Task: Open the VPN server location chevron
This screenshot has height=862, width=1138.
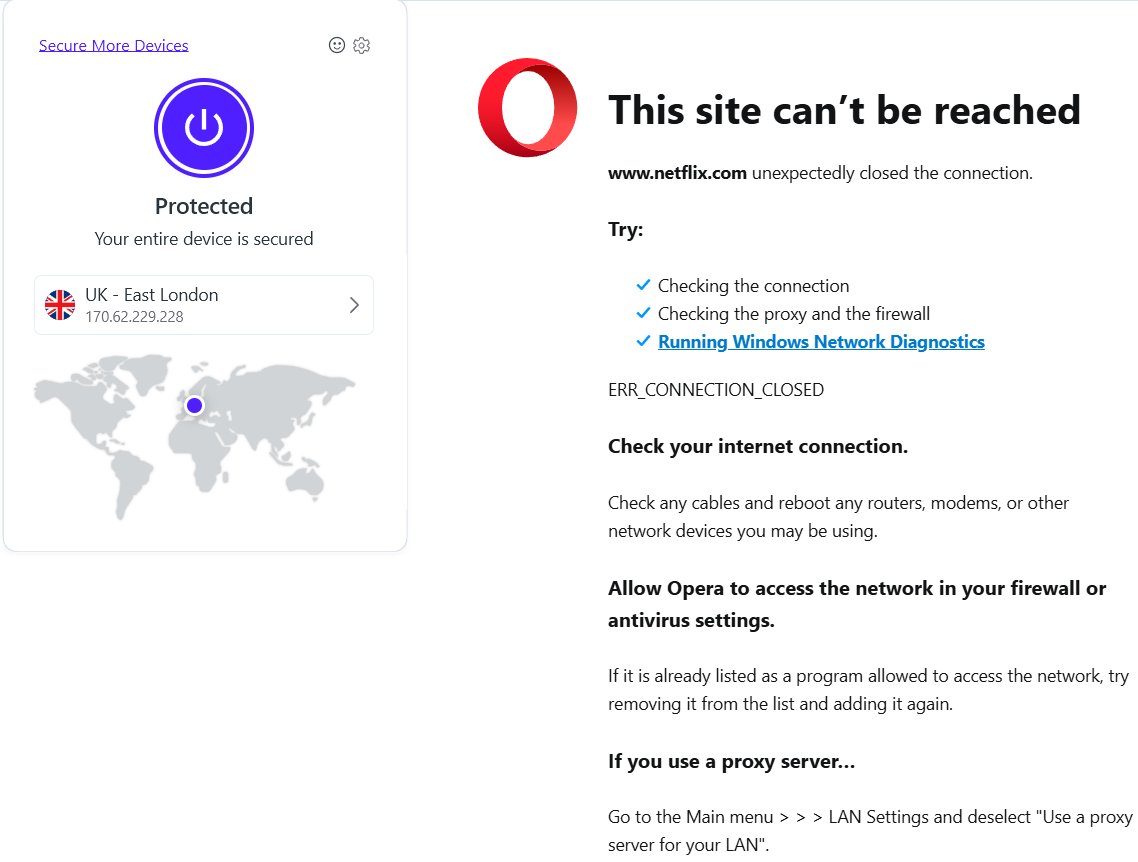Action: click(x=353, y=304)
